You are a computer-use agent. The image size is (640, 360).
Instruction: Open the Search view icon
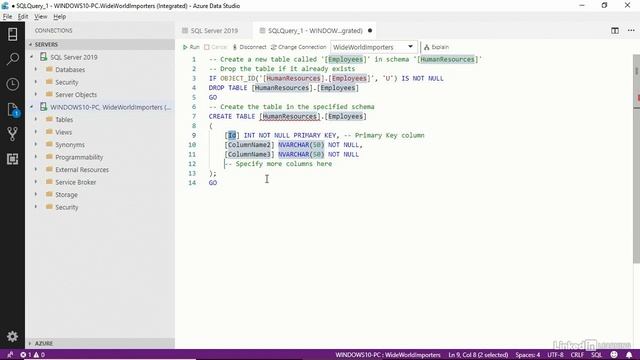12,59
